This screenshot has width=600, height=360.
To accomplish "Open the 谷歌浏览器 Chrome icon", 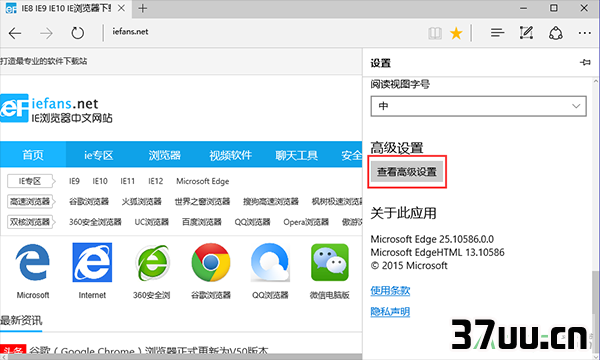I will point(211,262).
